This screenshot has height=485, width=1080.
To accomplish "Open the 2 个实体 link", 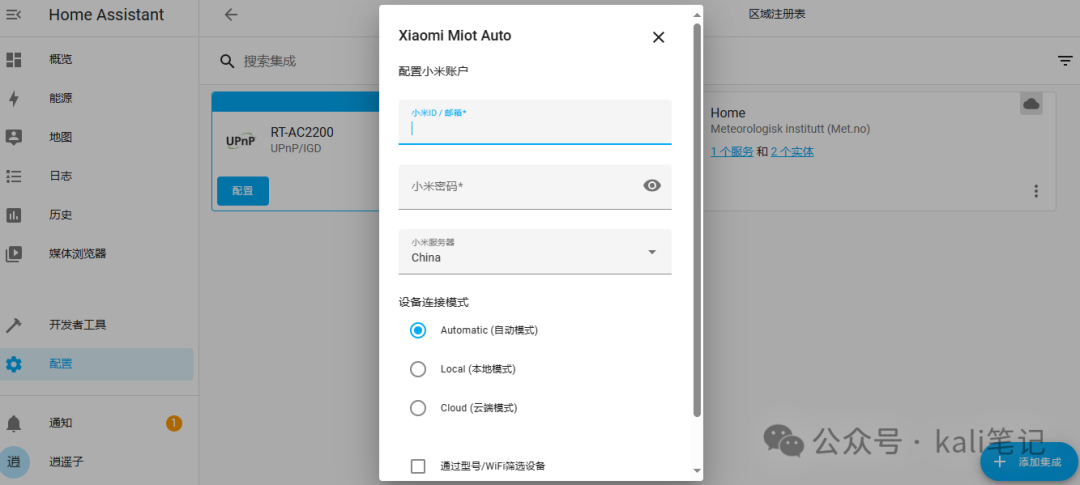I will [792, 152].
